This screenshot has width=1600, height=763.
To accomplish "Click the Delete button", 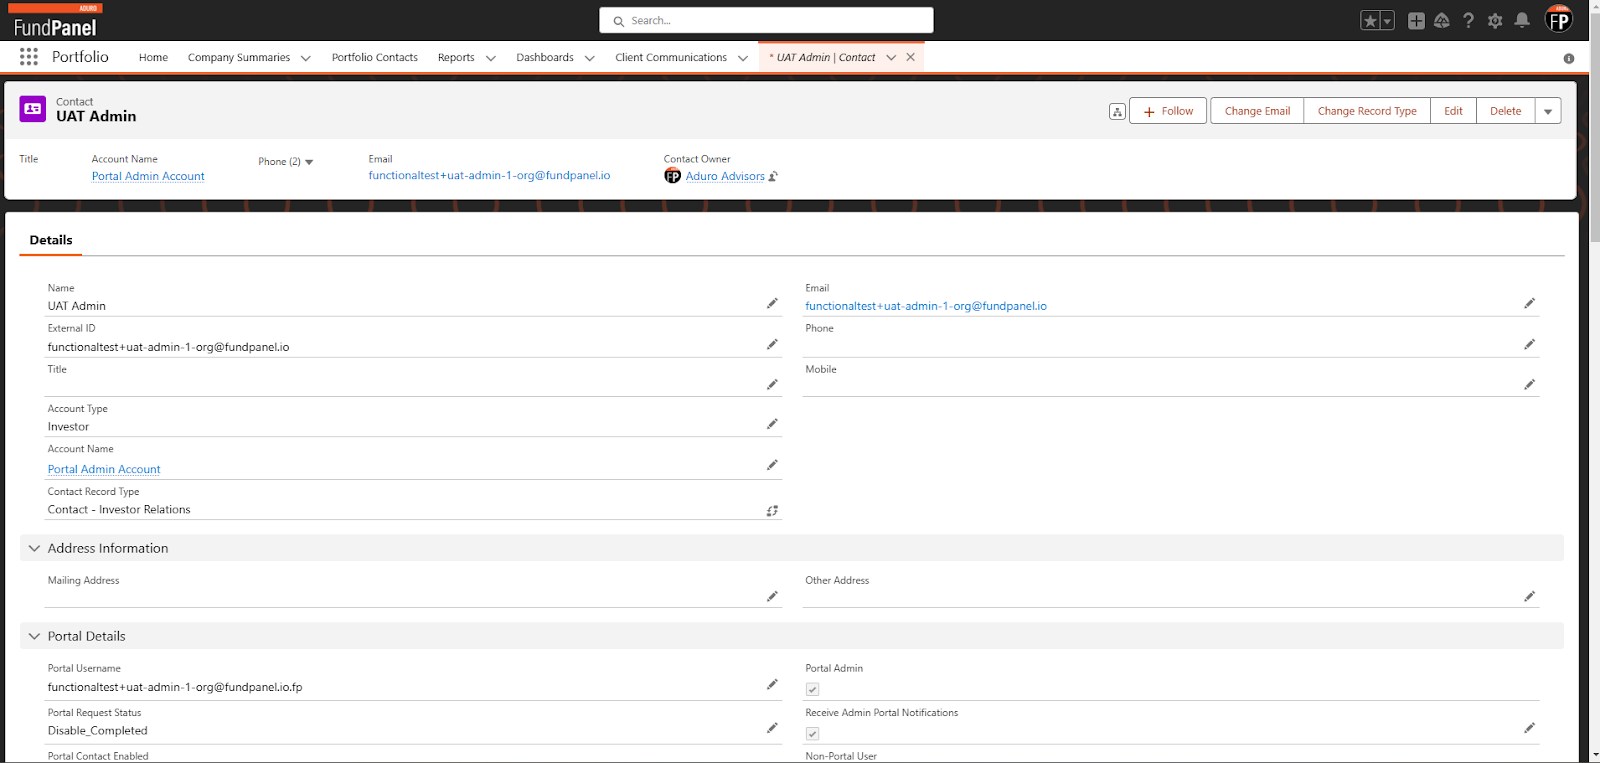I will click(1505, 111).
